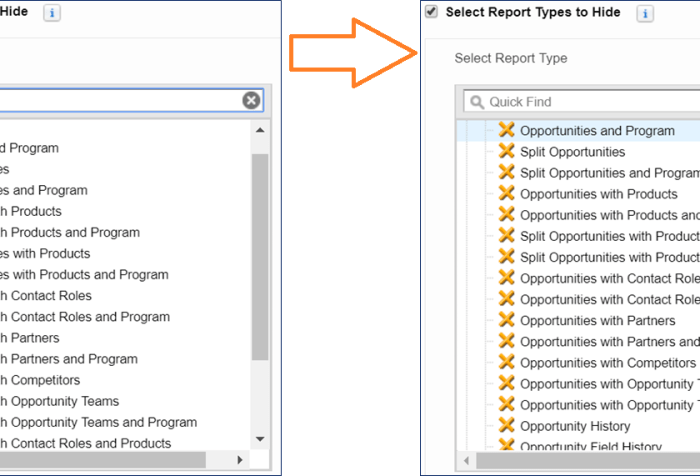Screen dimensions: 700x476
Task: Click the X icon beside Opportunity History
Action: tap(506, 426)
